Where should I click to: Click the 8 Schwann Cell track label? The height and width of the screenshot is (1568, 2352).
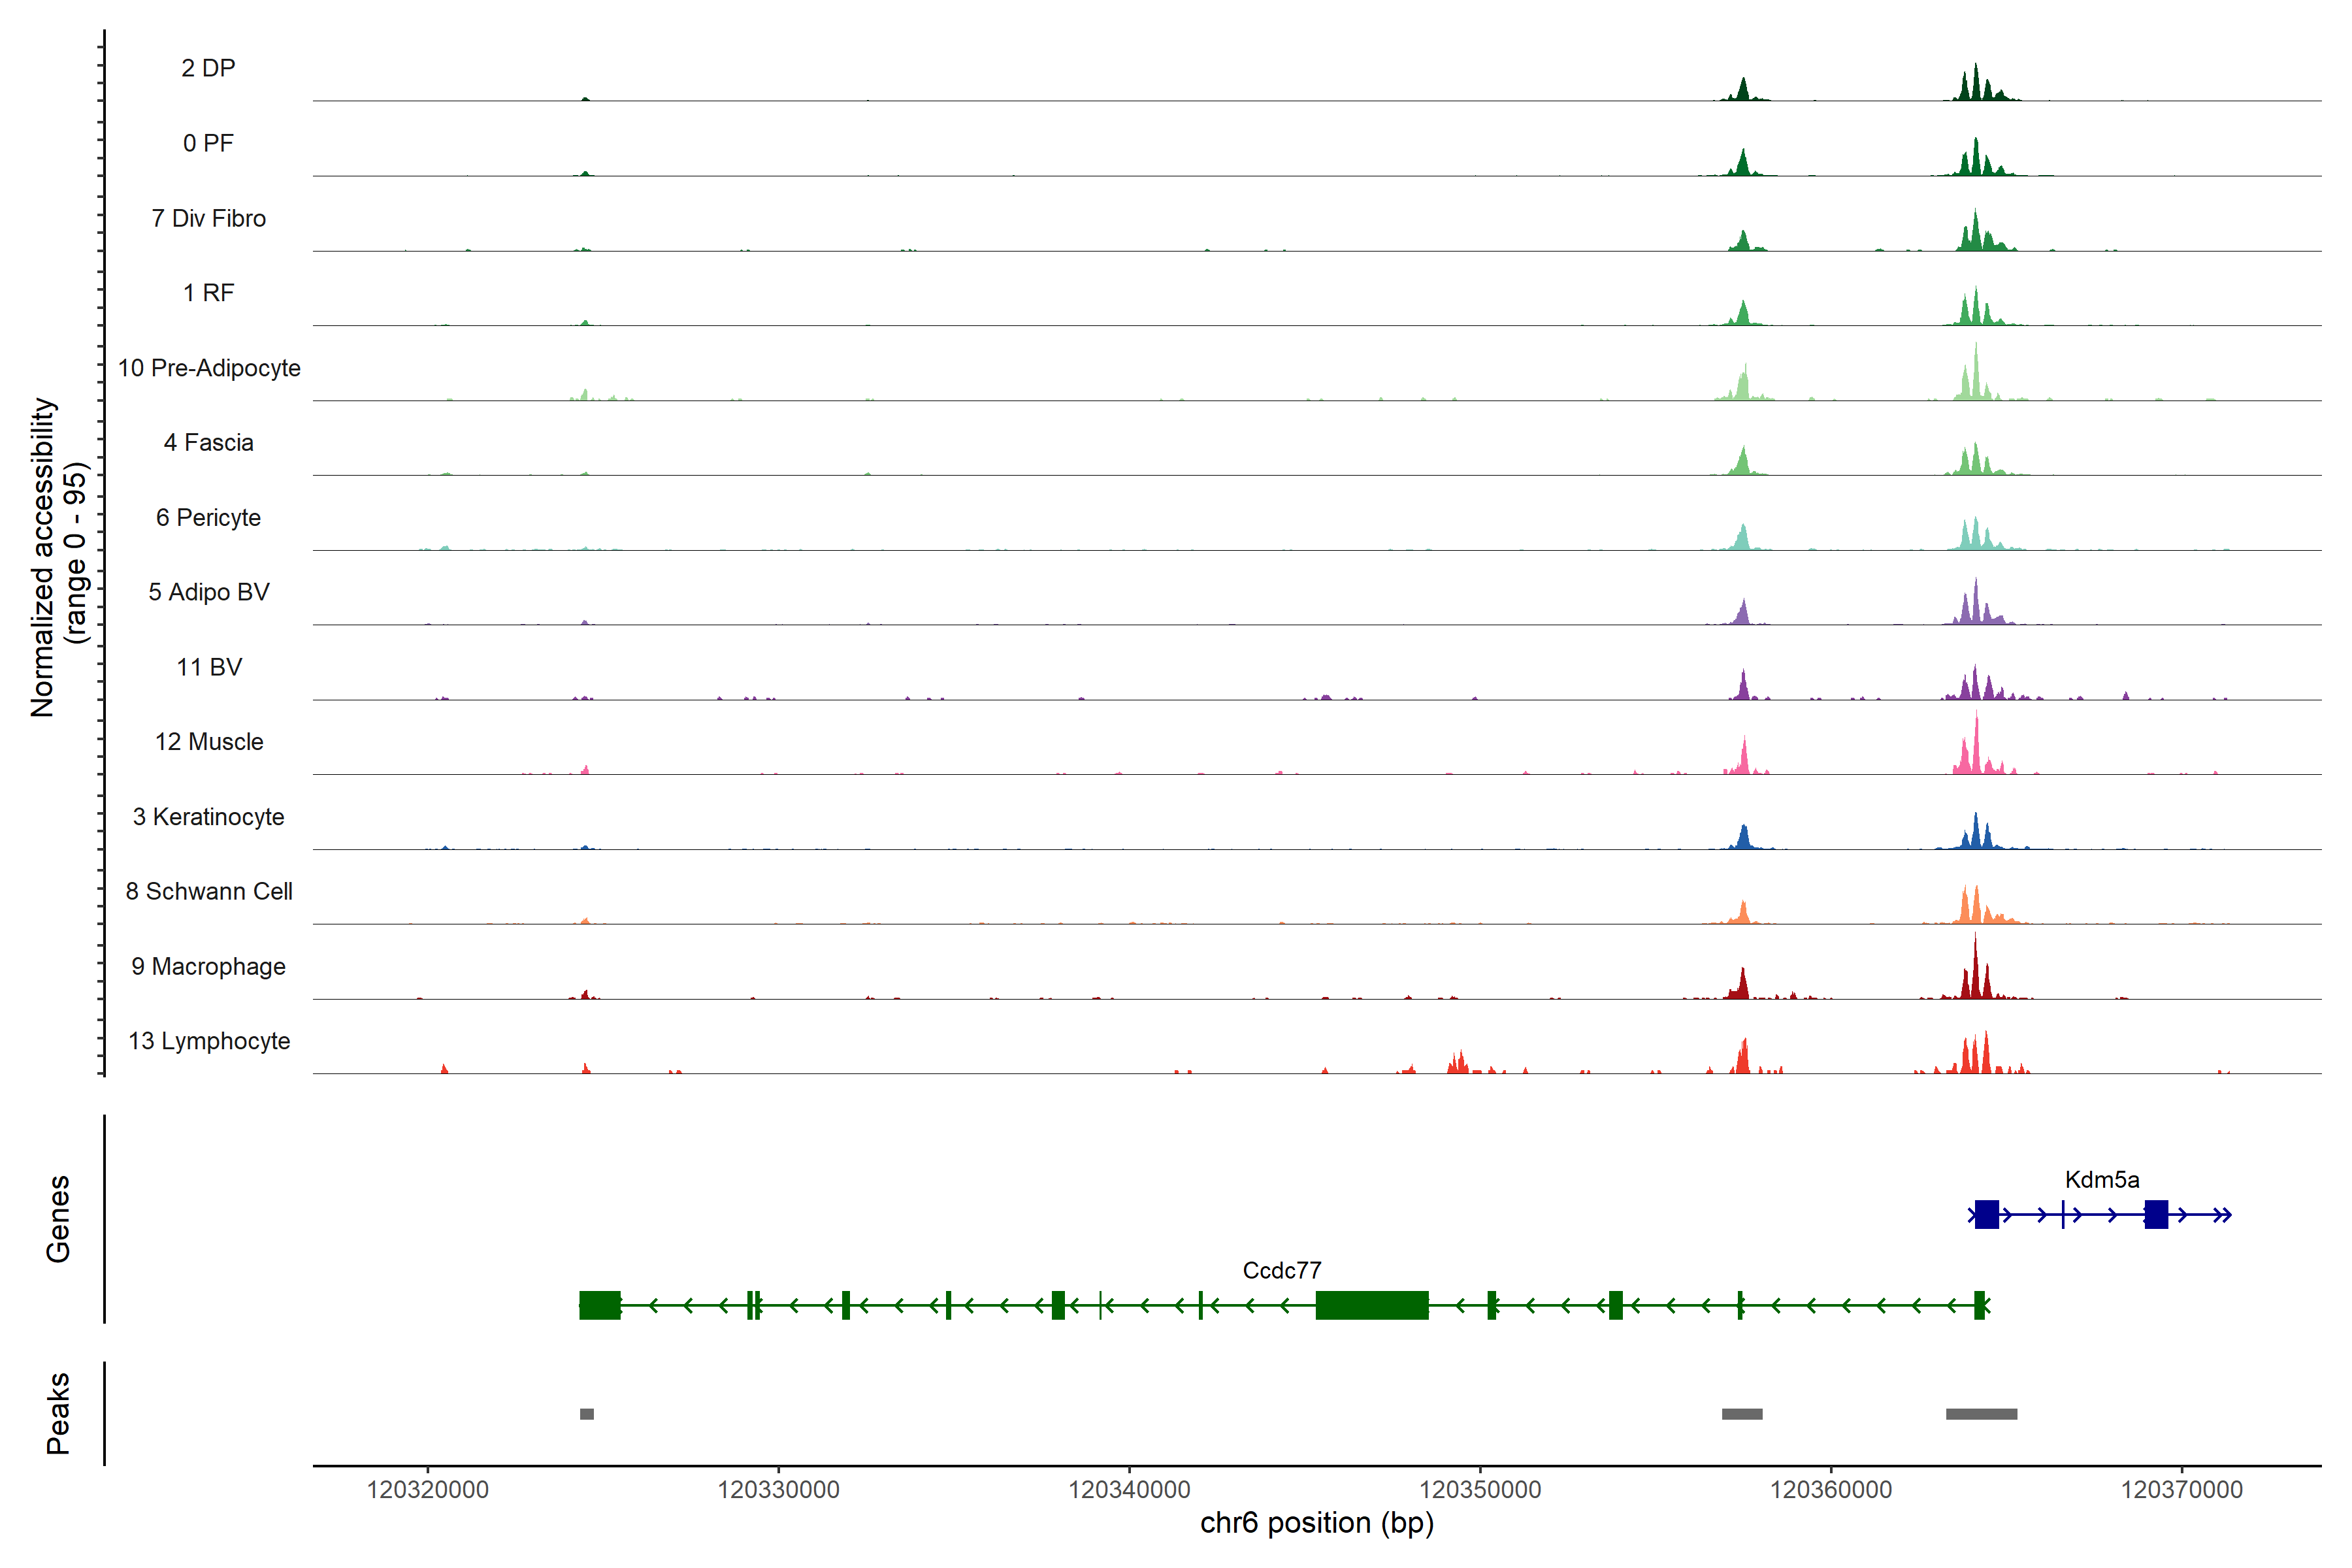coord(209,892)
